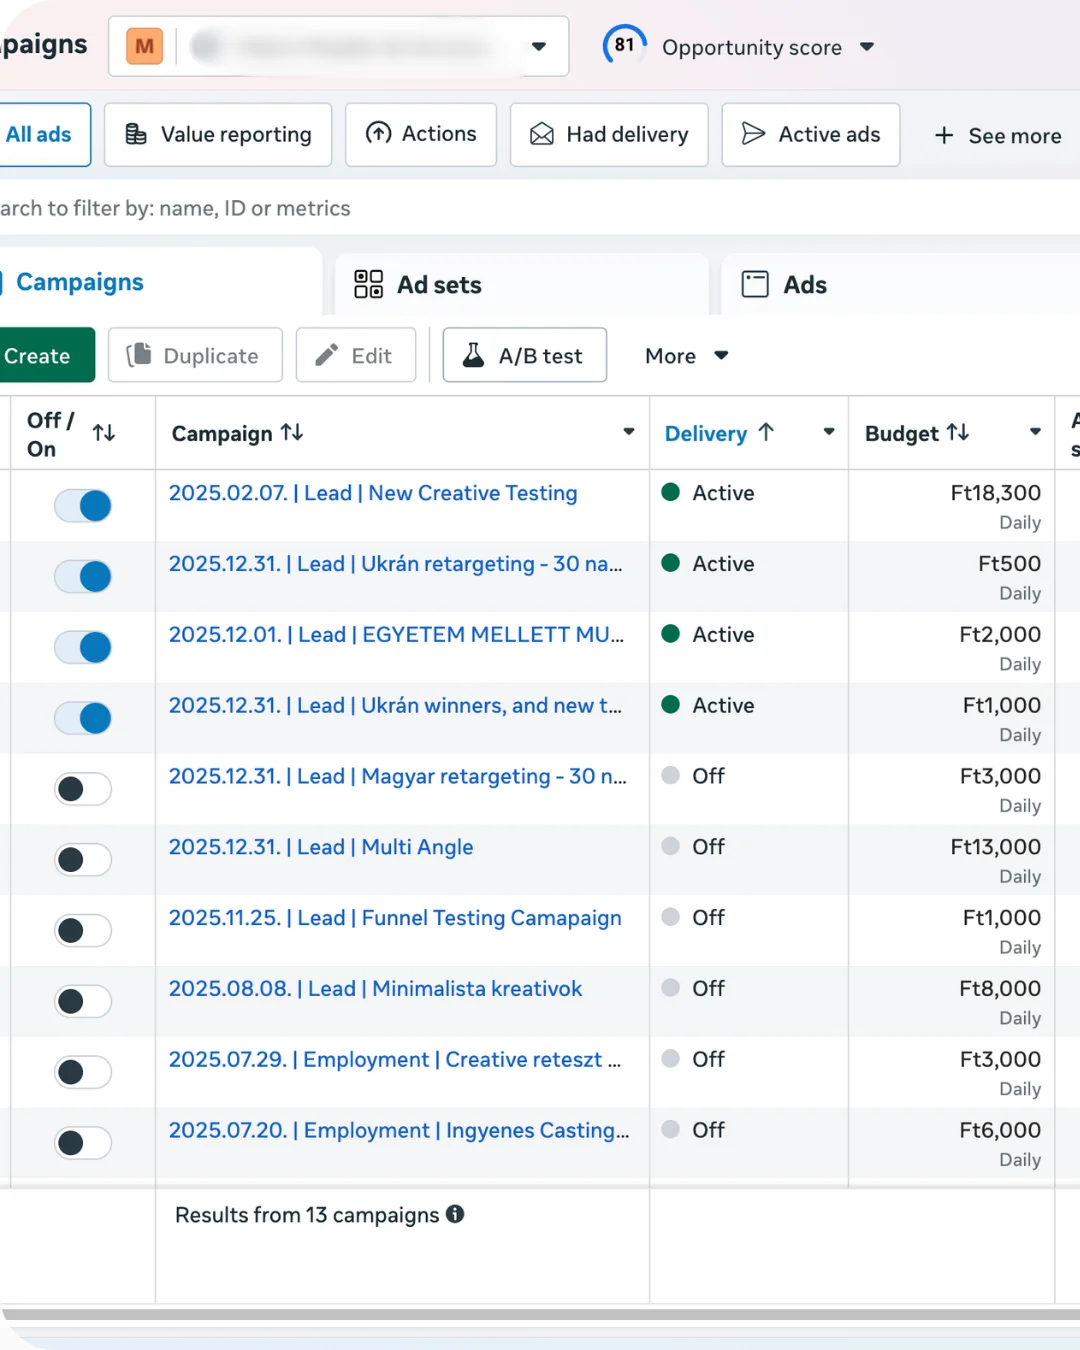The image size is (1080, 1350).
Task: Click the orange M account icon
Action: 144,46
